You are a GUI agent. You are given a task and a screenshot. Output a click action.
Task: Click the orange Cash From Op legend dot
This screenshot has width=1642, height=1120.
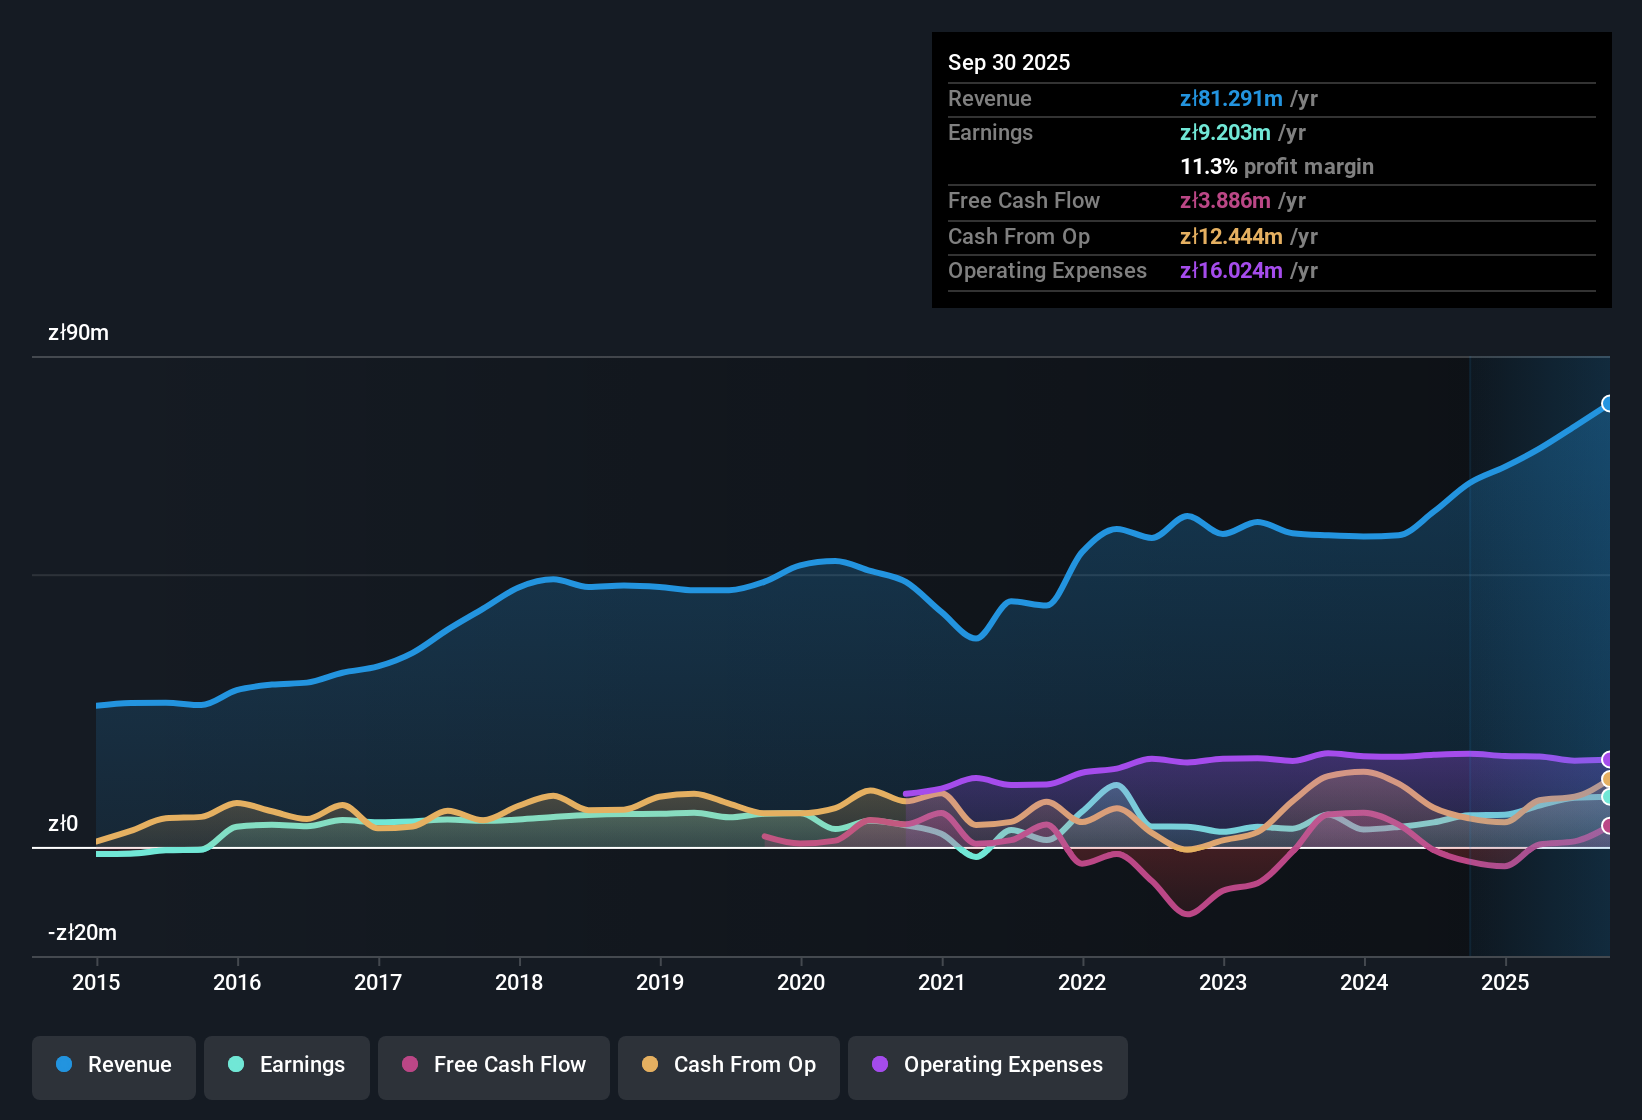coord(649,1065)
